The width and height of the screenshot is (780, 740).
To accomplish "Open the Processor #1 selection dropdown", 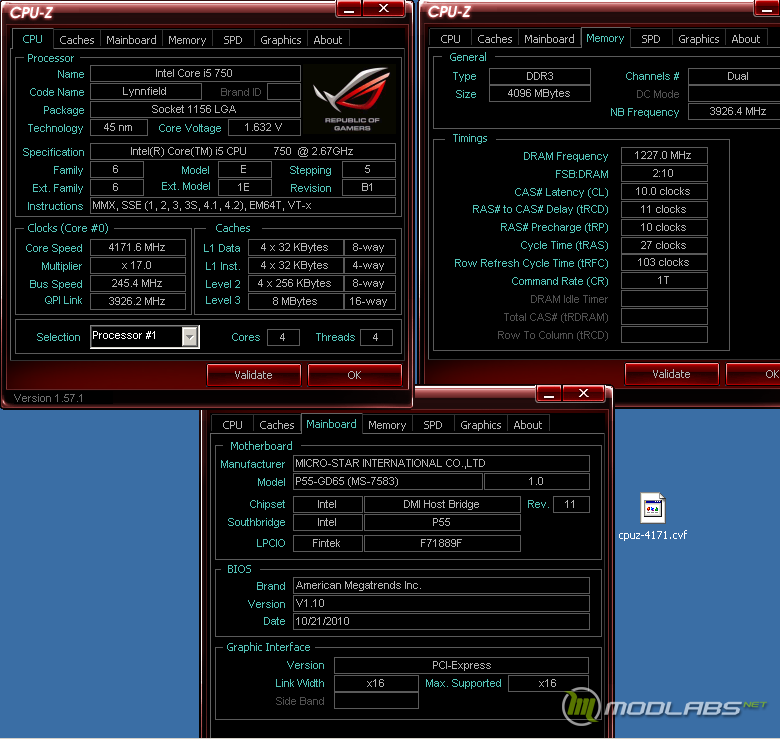I will point(189,337).
